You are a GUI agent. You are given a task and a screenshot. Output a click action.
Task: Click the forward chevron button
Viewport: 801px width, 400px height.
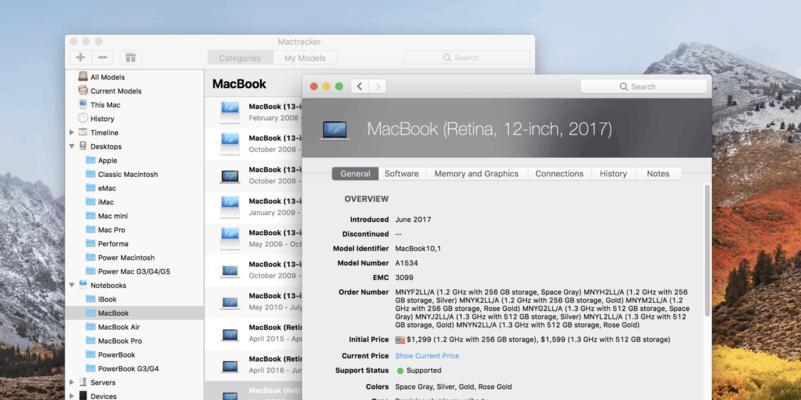[377, 86]
